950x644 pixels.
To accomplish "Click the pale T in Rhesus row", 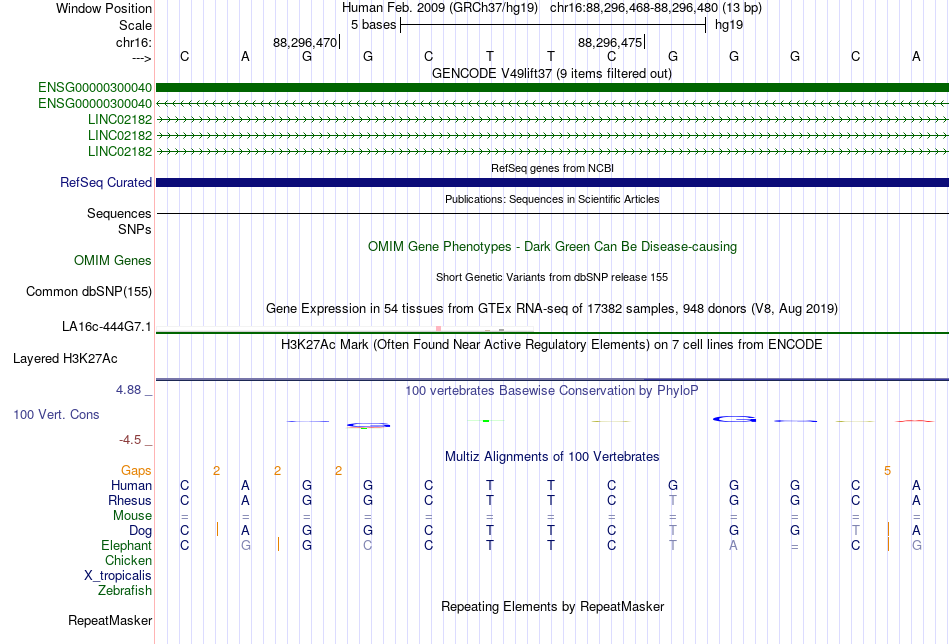I will coord(673,500).
